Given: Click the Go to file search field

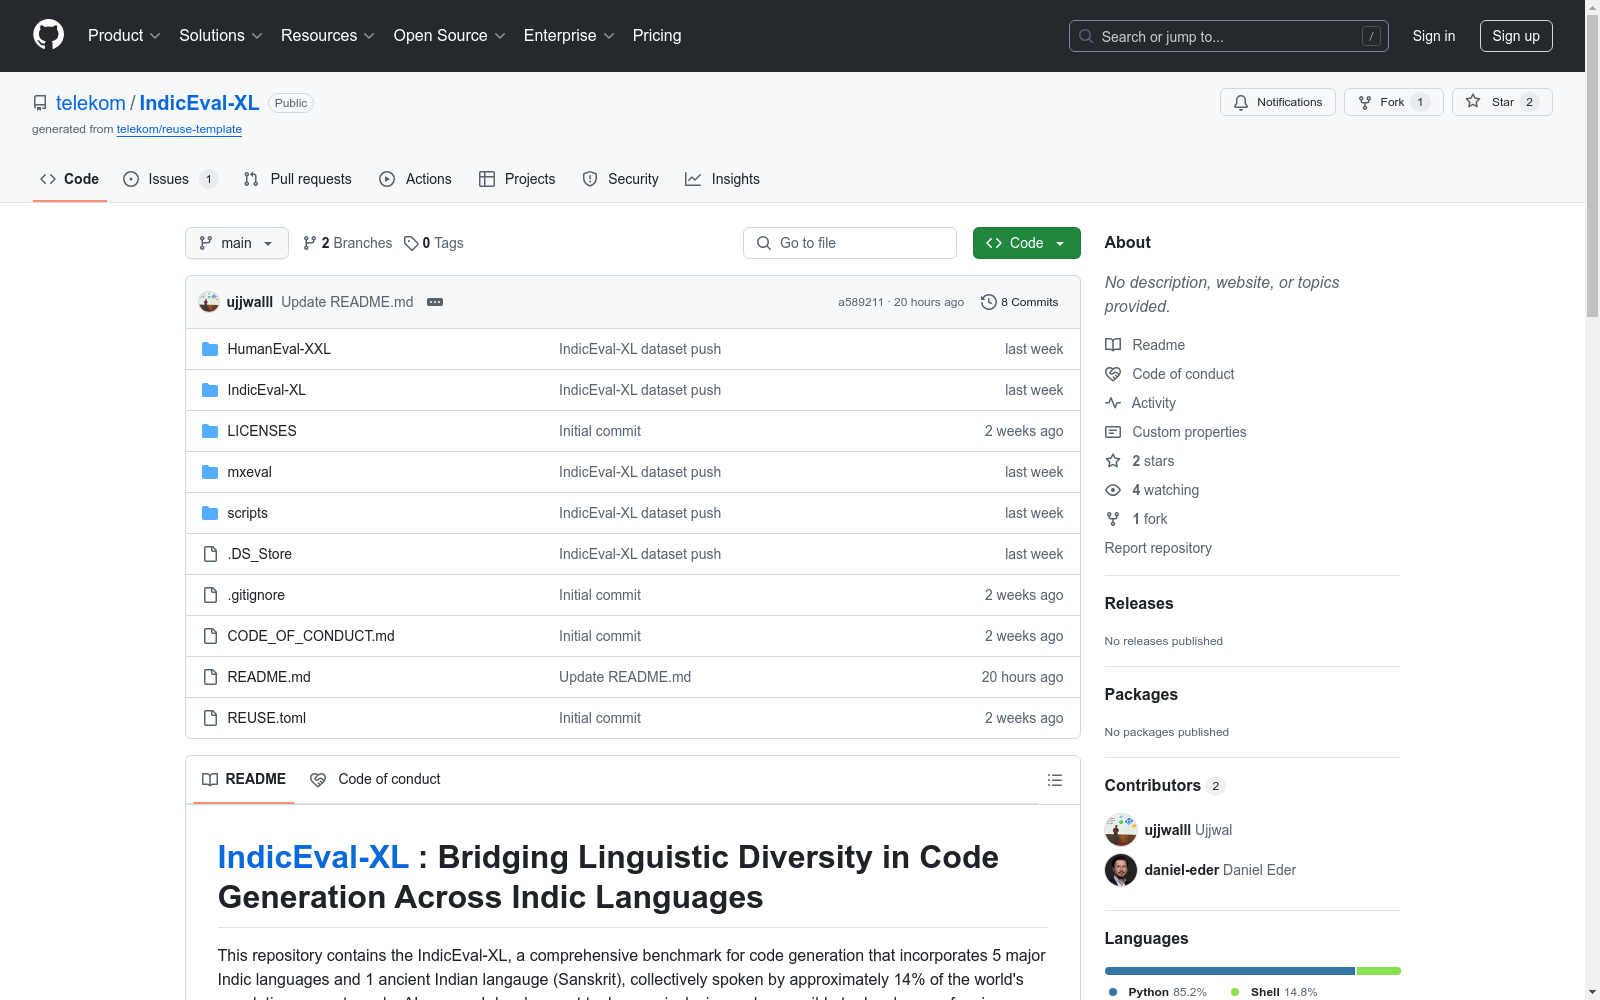Looking at the screenshot, I should pyautogui.click(x=850, y=243).
